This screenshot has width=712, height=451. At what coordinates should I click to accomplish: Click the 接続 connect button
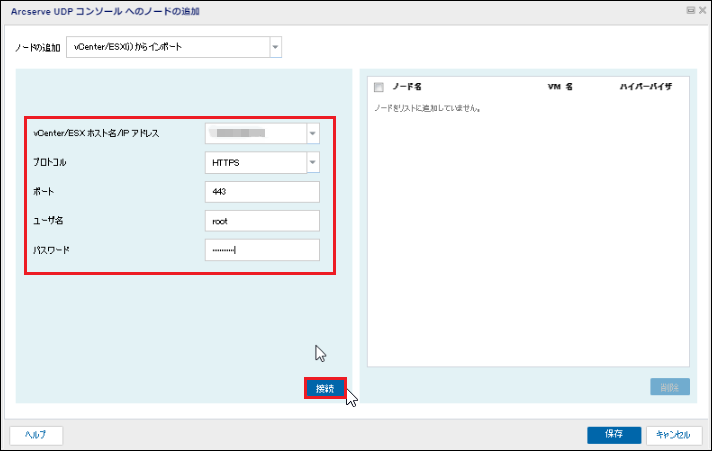click(325, 388)
